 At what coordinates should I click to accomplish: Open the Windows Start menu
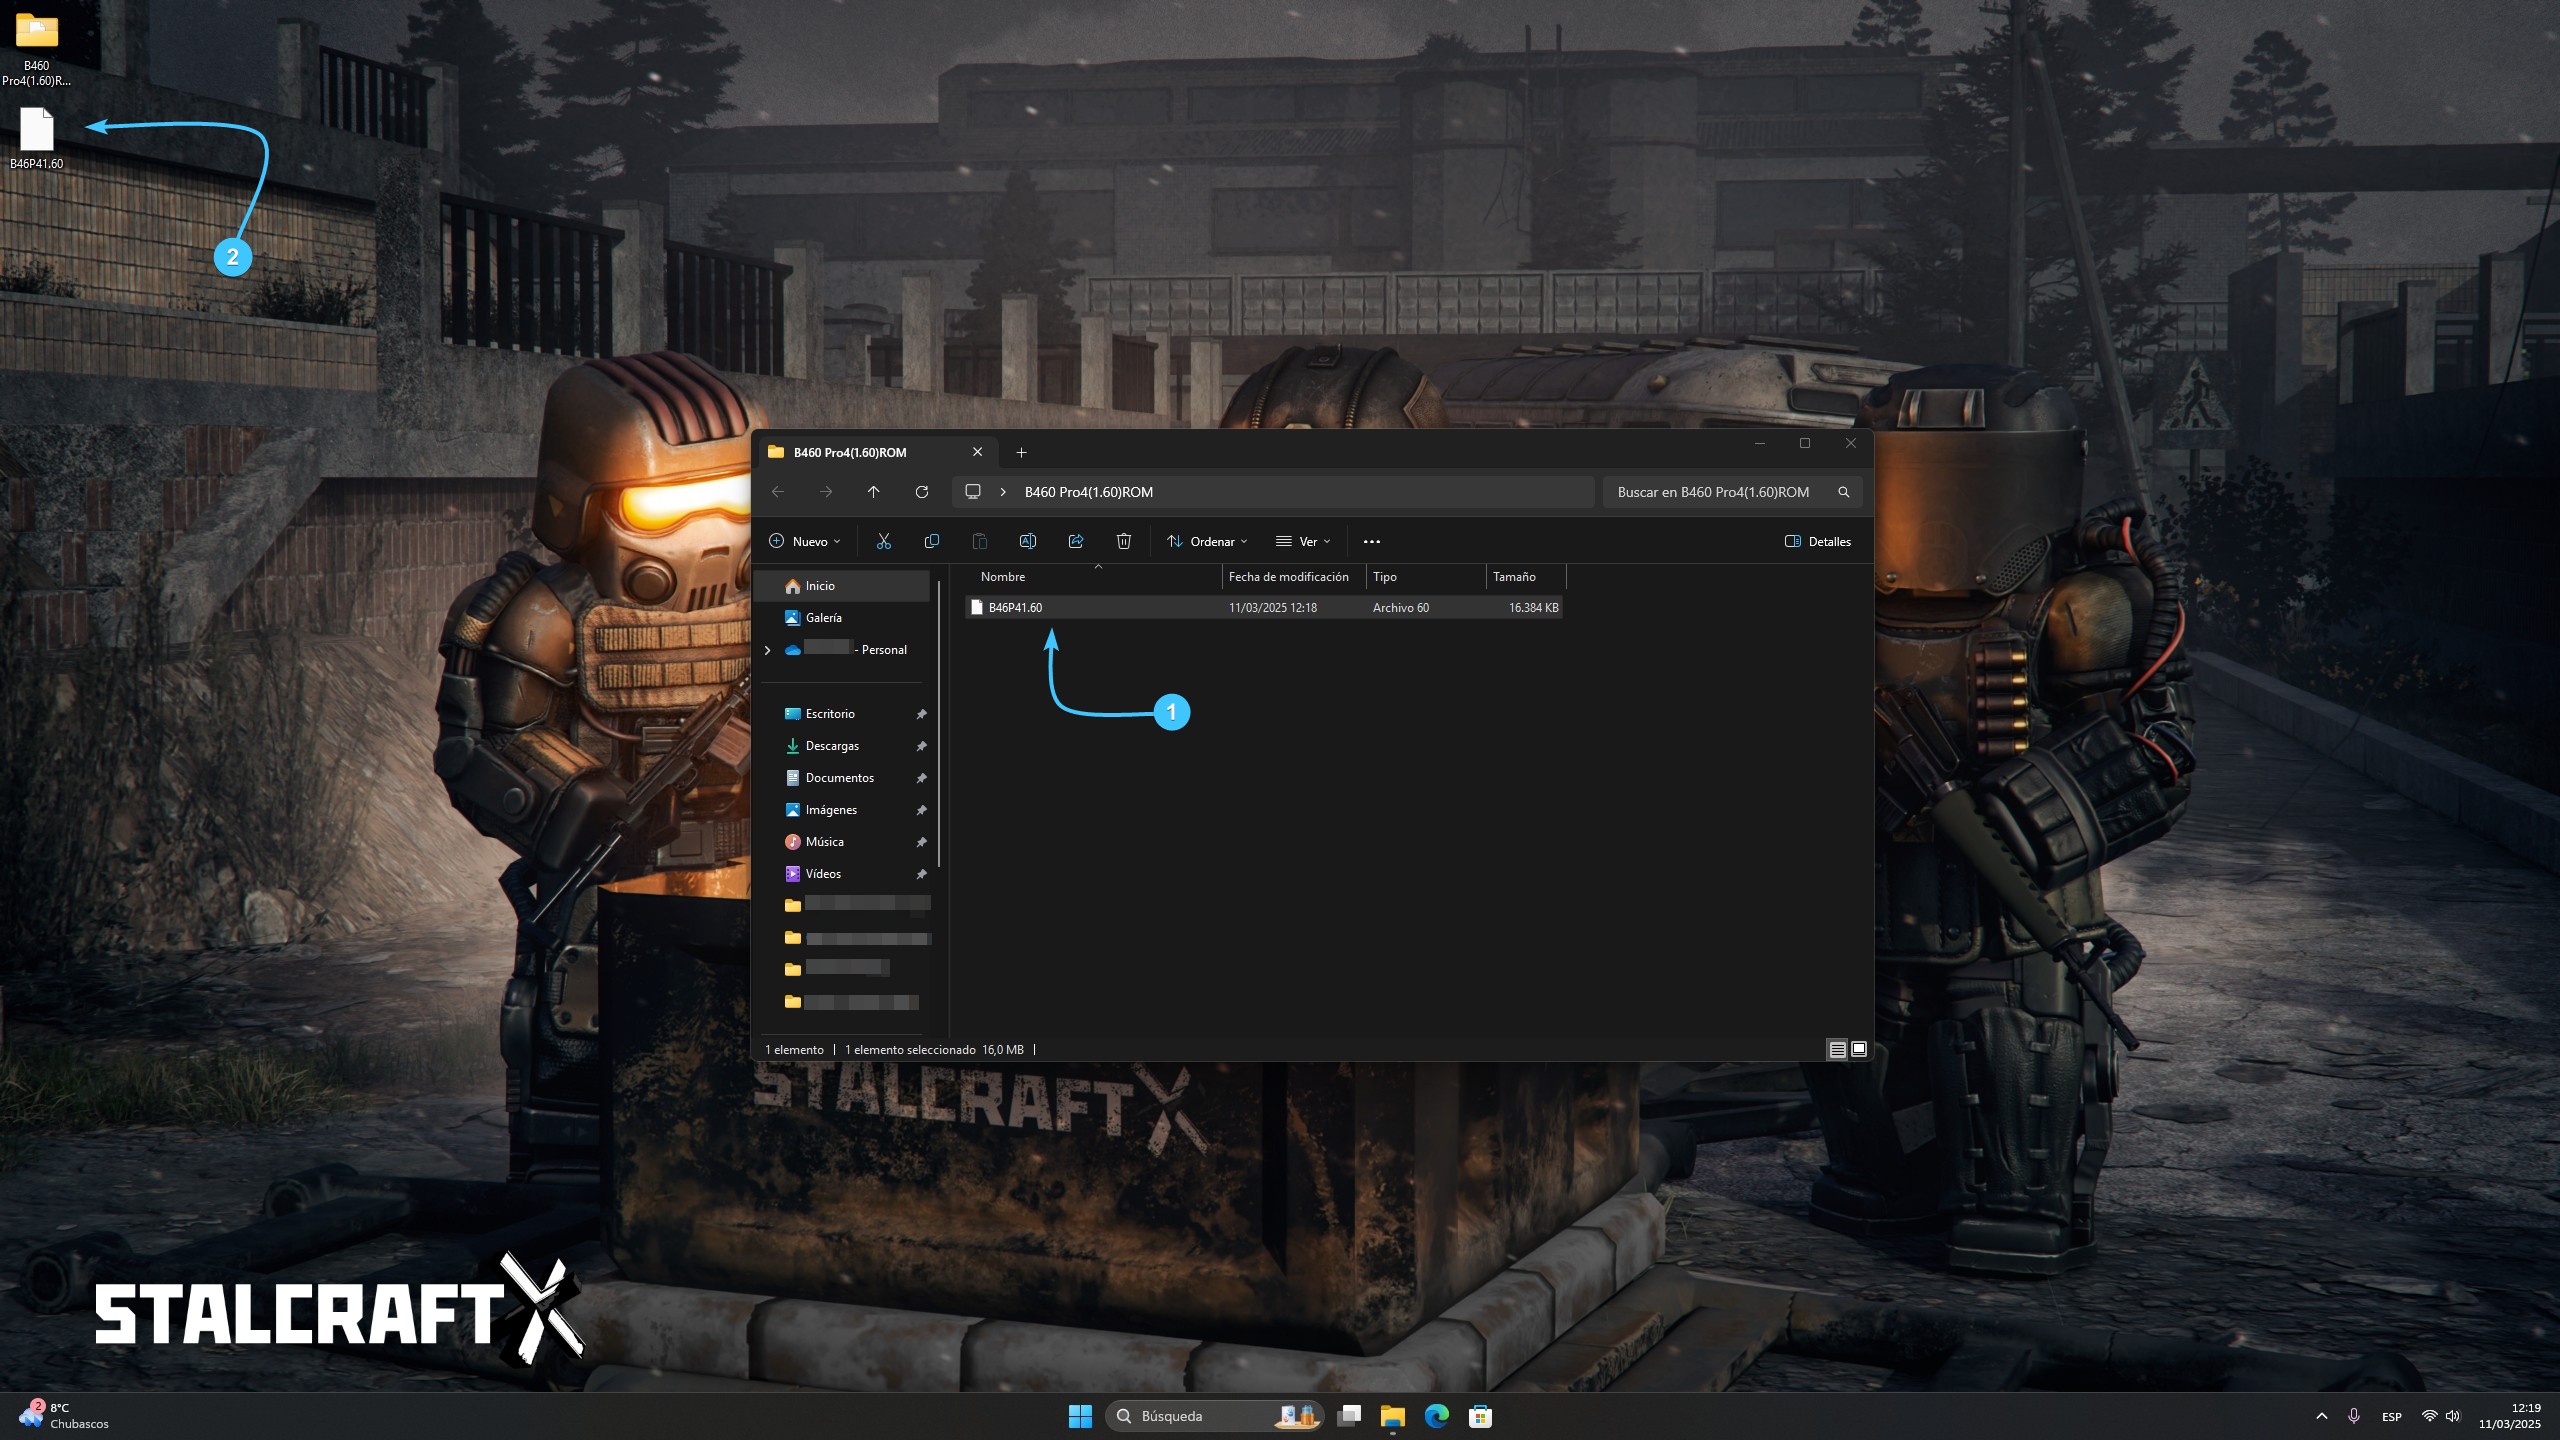(1080, 1416)
